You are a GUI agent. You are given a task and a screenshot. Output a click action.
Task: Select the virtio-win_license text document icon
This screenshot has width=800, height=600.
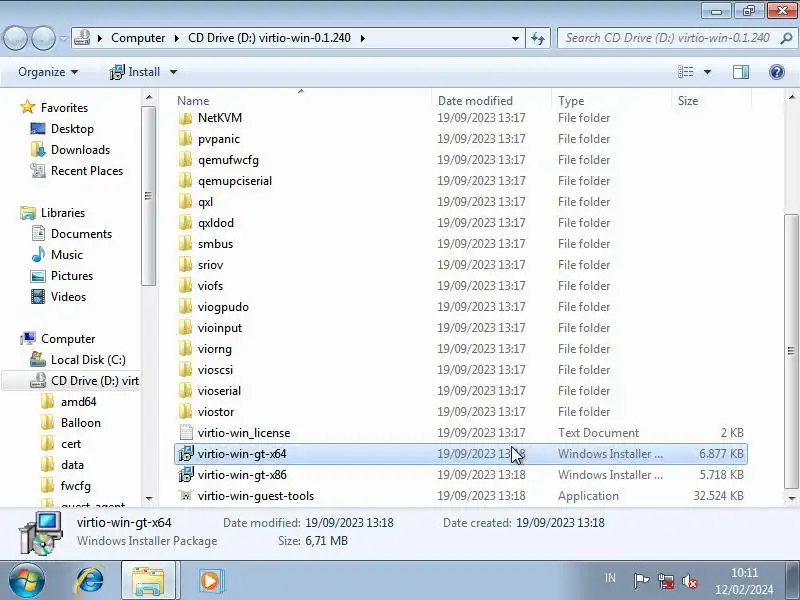click(186, 433)
